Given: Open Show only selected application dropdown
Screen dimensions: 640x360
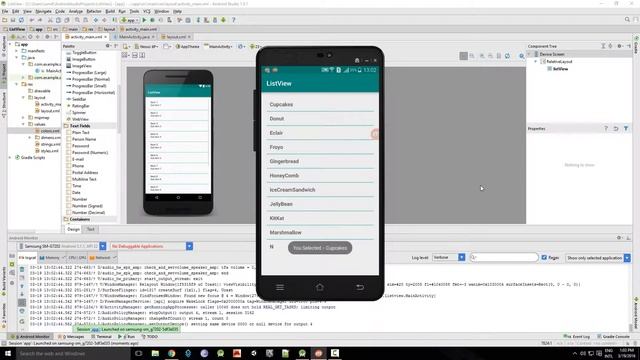Looking at the screenshot, I should point(598,258).
